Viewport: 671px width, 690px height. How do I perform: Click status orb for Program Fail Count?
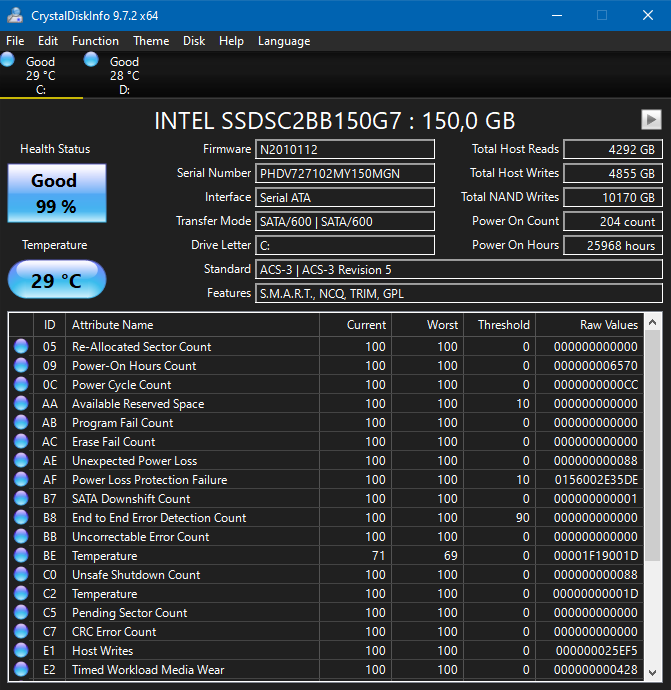(x=21, y=422)
